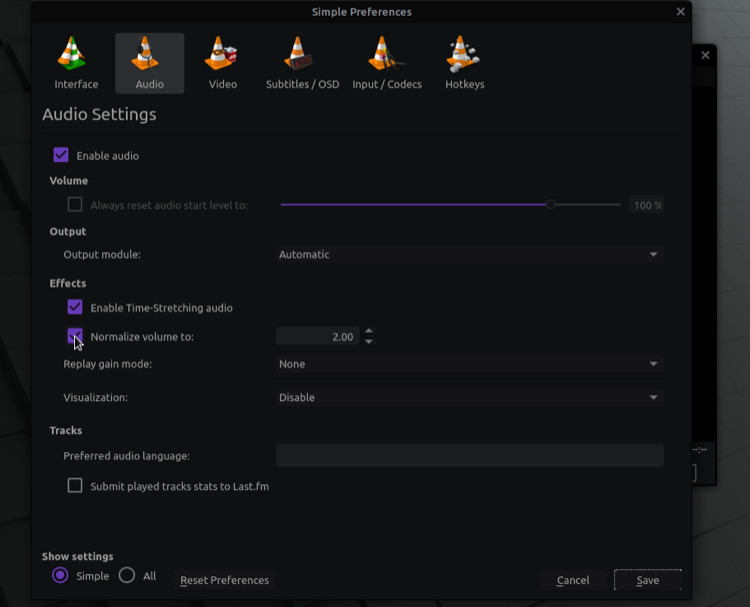750x607 pixels.
Task: Close the window behind the preferences dialog
Action: tap(705, 55)
